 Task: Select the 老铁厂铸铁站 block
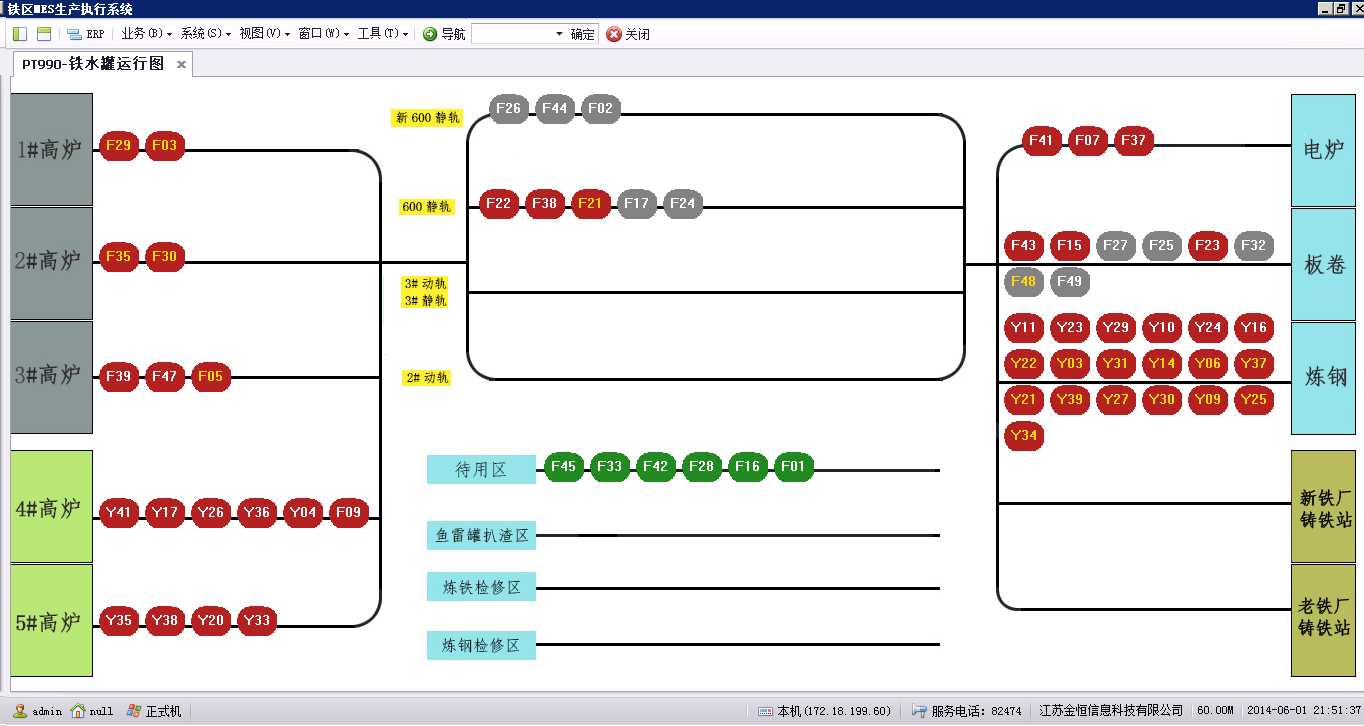(1323, 620)
